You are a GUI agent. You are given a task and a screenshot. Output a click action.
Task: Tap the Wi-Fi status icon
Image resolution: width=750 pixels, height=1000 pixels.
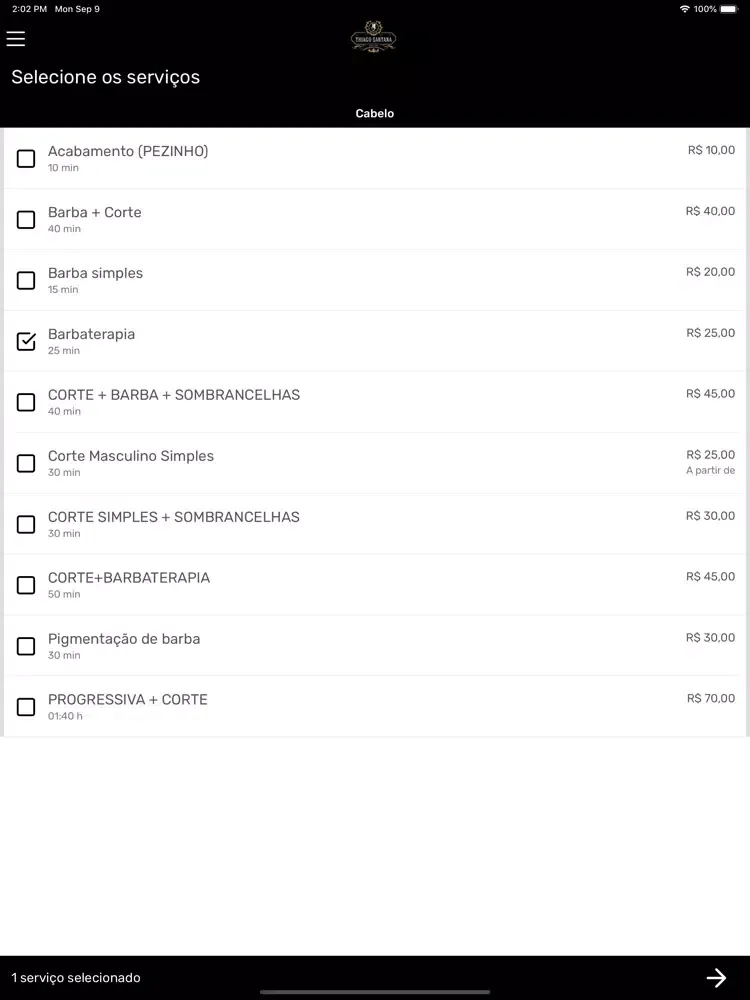[x=684, y=9]
